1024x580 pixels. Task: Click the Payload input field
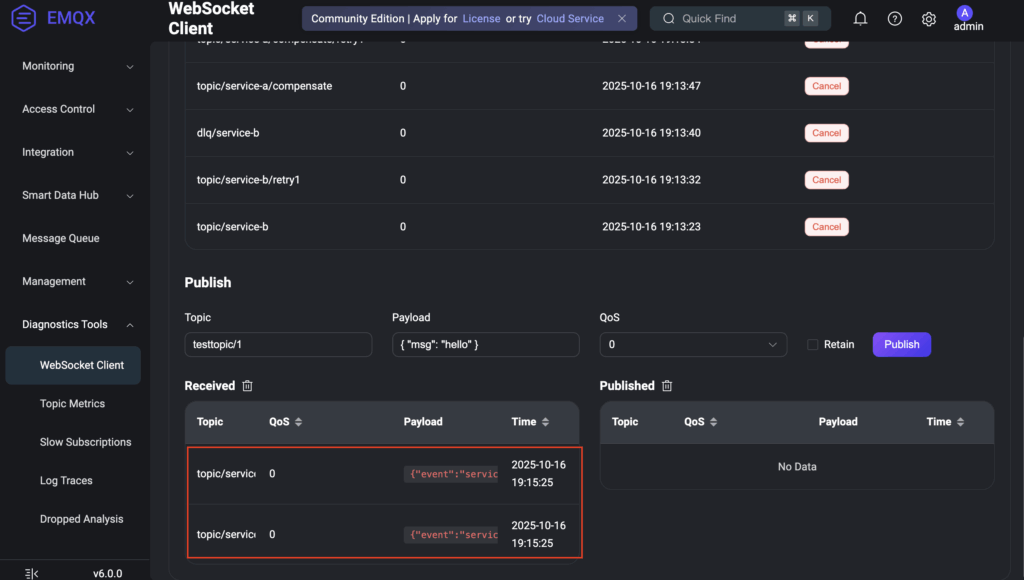click(485, 344)
